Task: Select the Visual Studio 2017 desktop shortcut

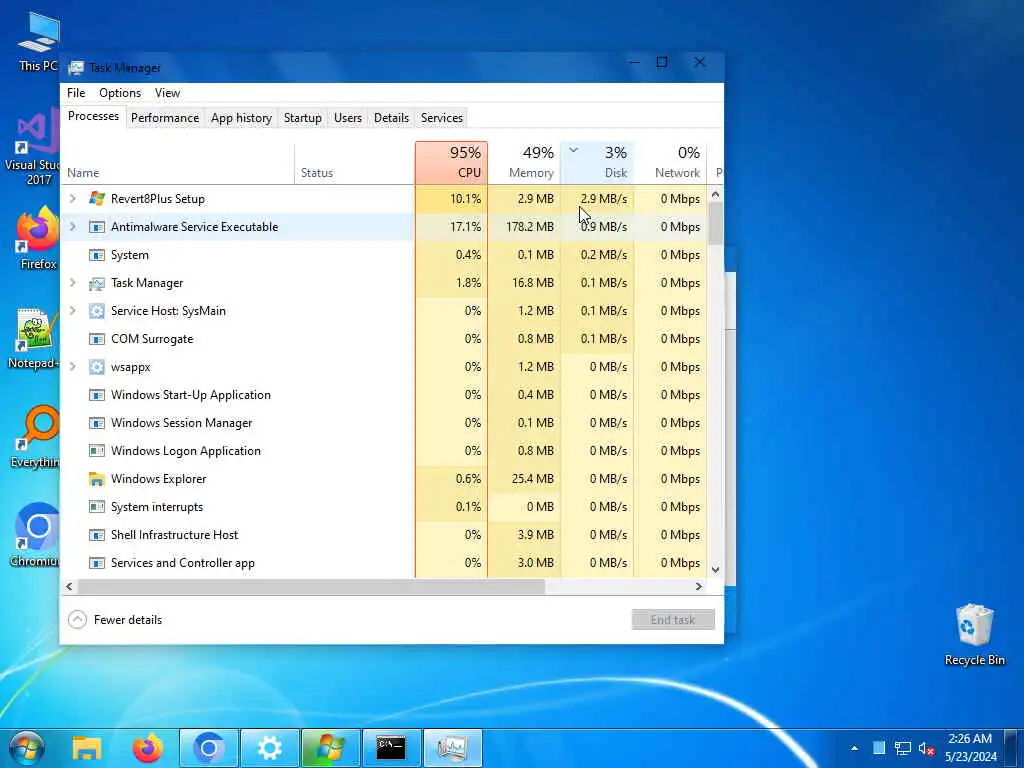Action: [33, 148]
